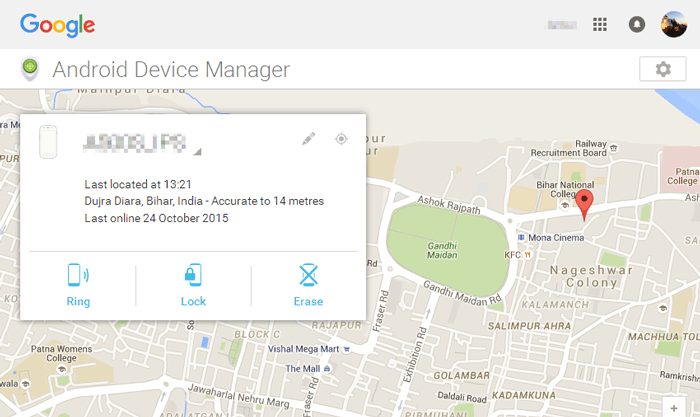Open settings gear button

click(662, 69)
